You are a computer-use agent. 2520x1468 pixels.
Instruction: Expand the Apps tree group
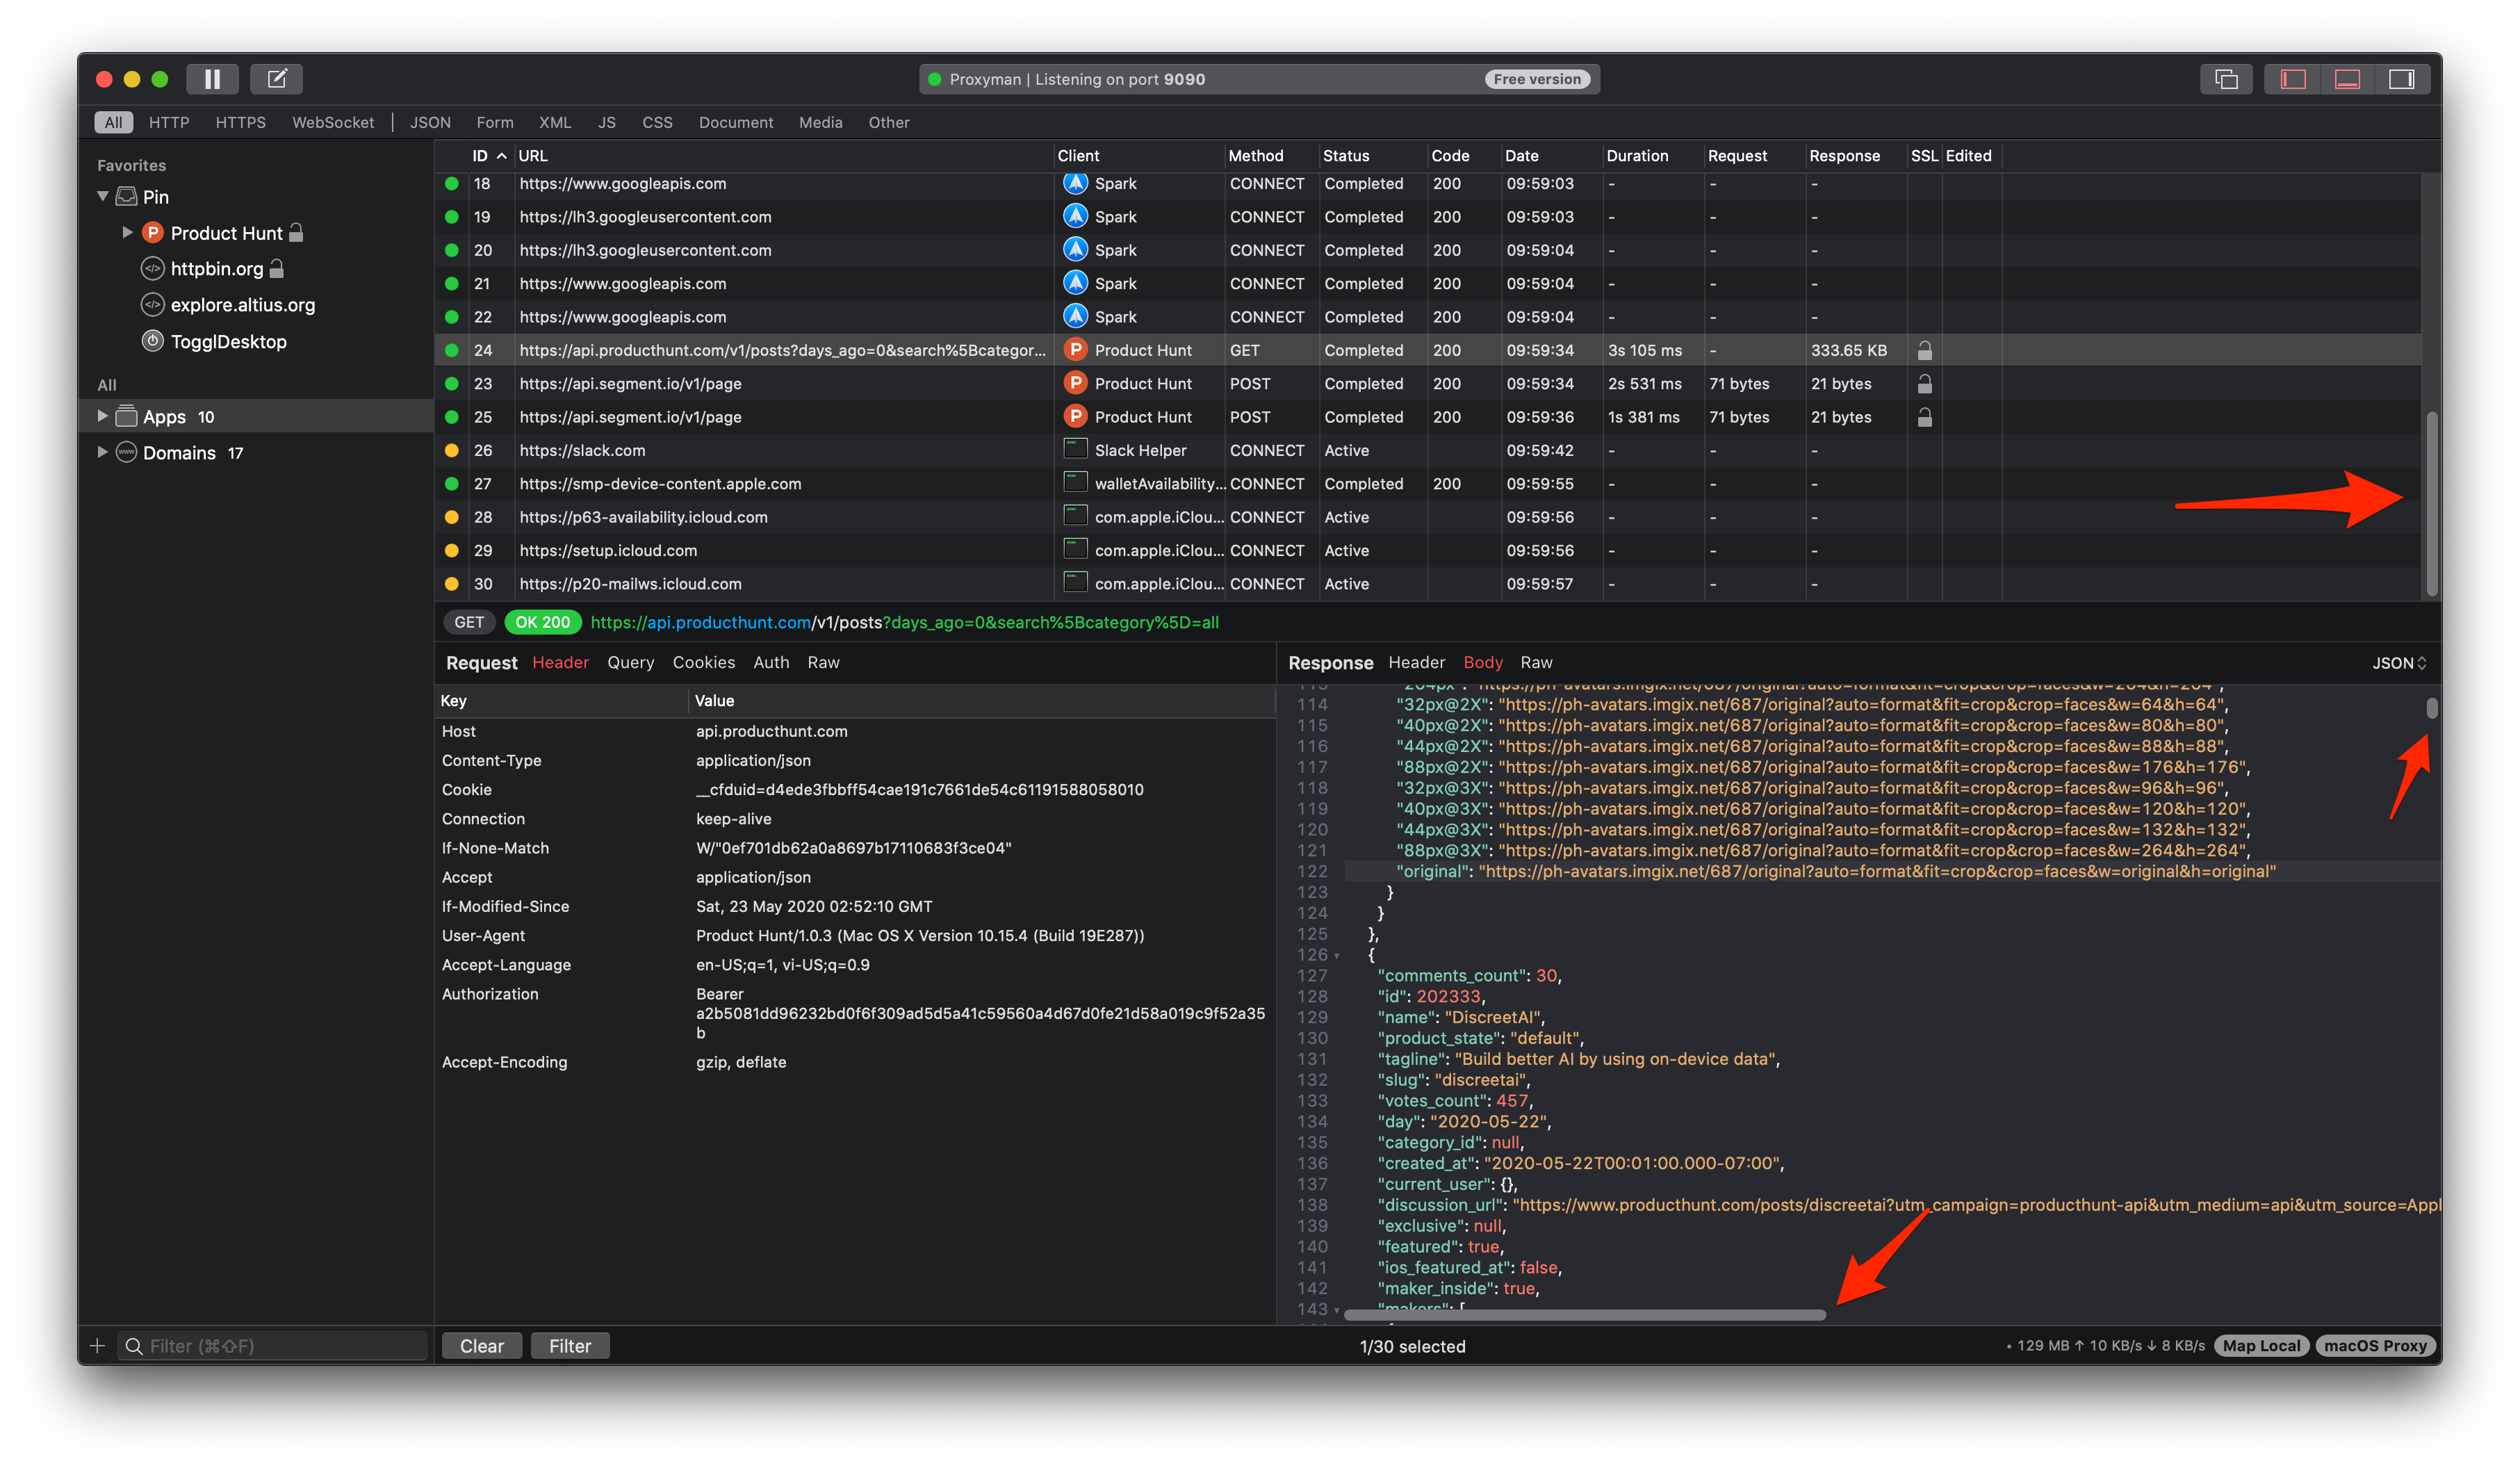pyautogui.click(x=102, y=416)
